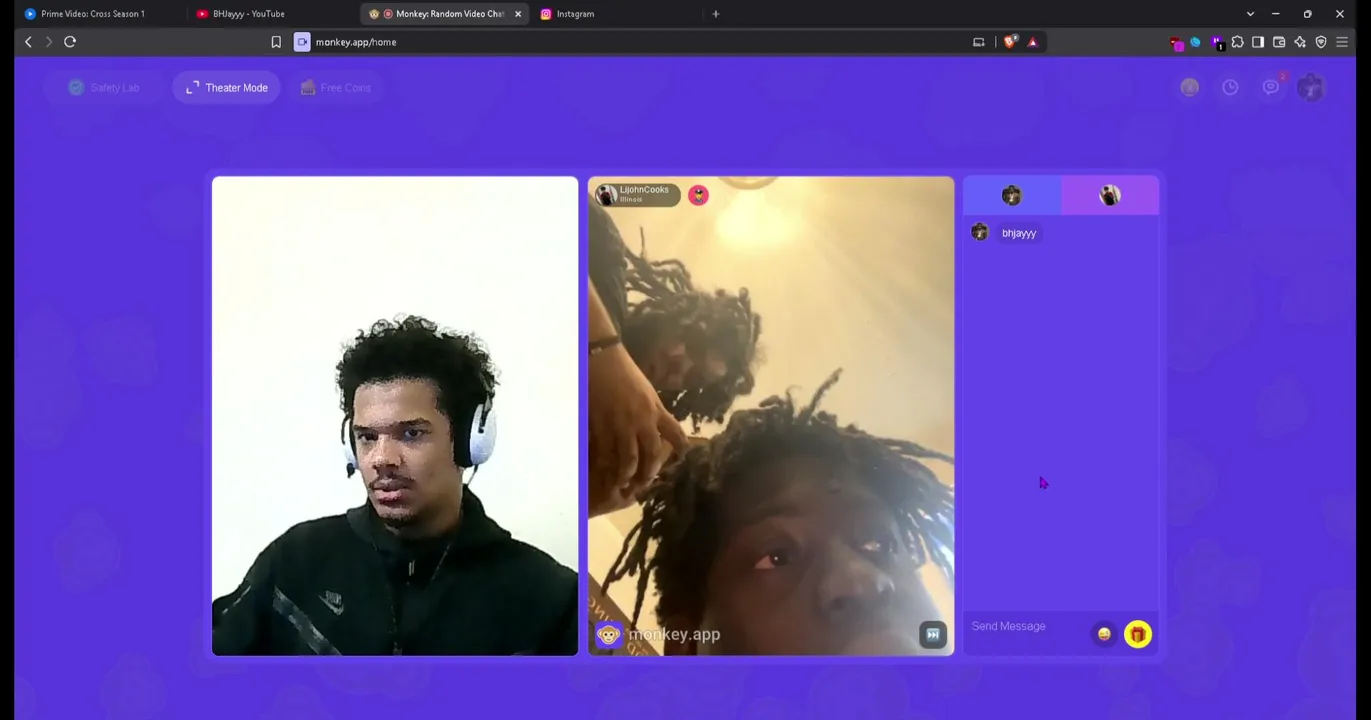Screen dimensions: 1371x720
Task: Click the purple extension icon with badge 1
Action: coord(1217,42)
